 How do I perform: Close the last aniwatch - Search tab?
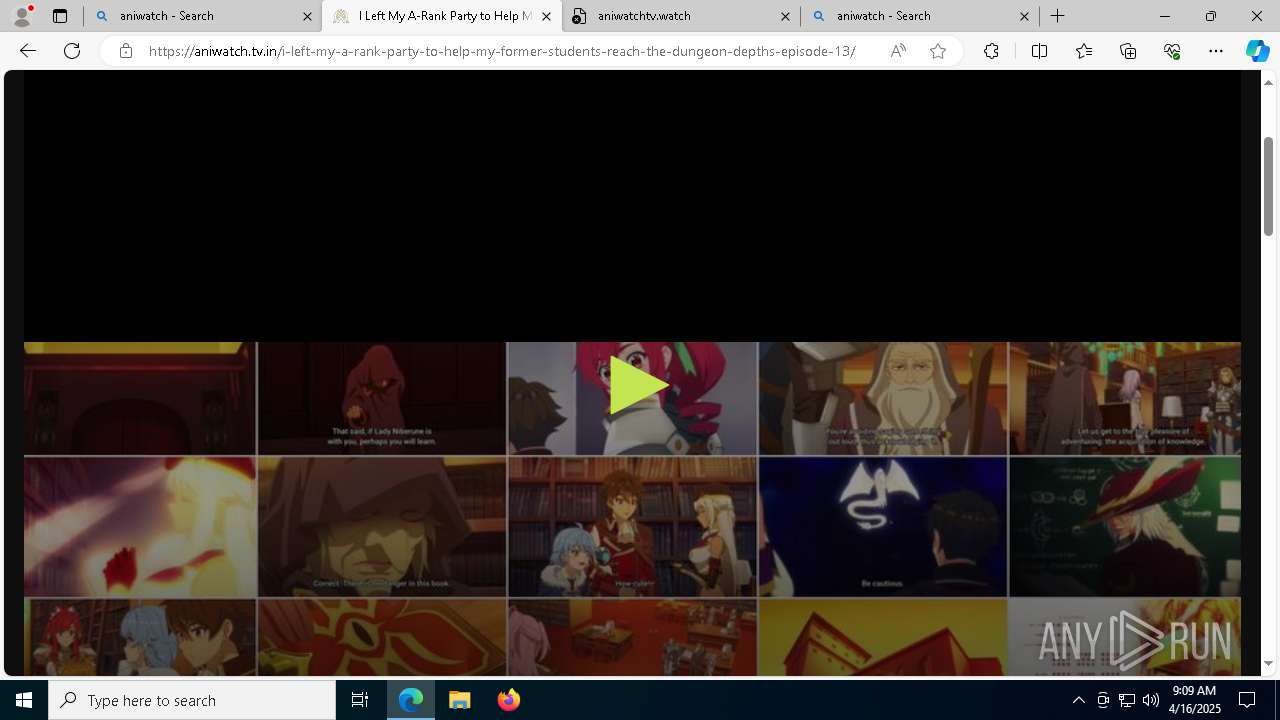click(x=1024, y=16)
